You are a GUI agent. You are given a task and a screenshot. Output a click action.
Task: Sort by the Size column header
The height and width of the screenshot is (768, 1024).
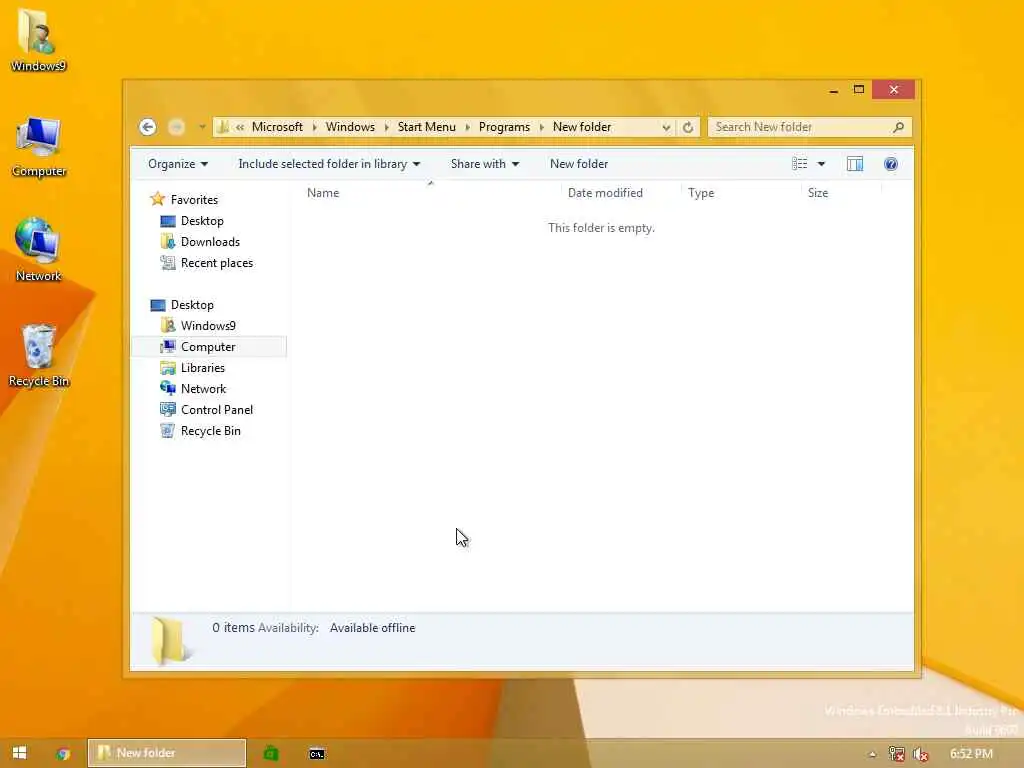pos(818,193)
